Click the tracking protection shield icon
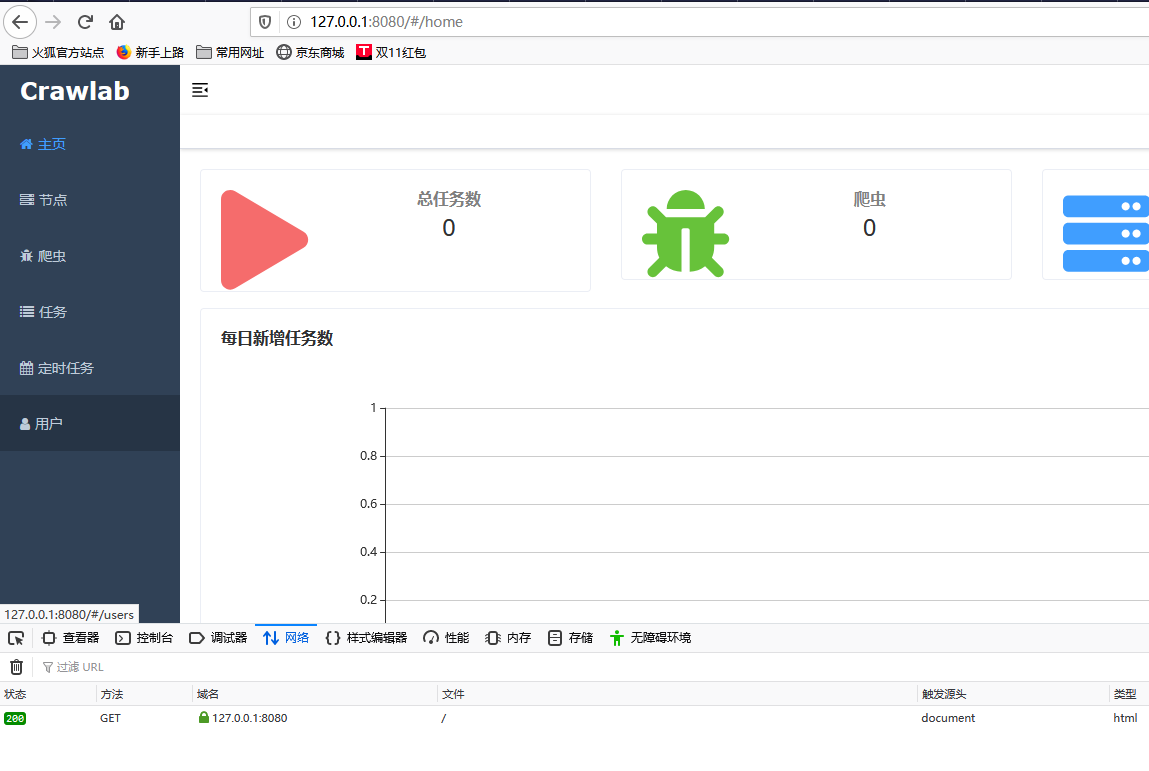Image resolution: width=1149 pixels, height=771 pixels. pyautogui.click(x=262, y=21)
